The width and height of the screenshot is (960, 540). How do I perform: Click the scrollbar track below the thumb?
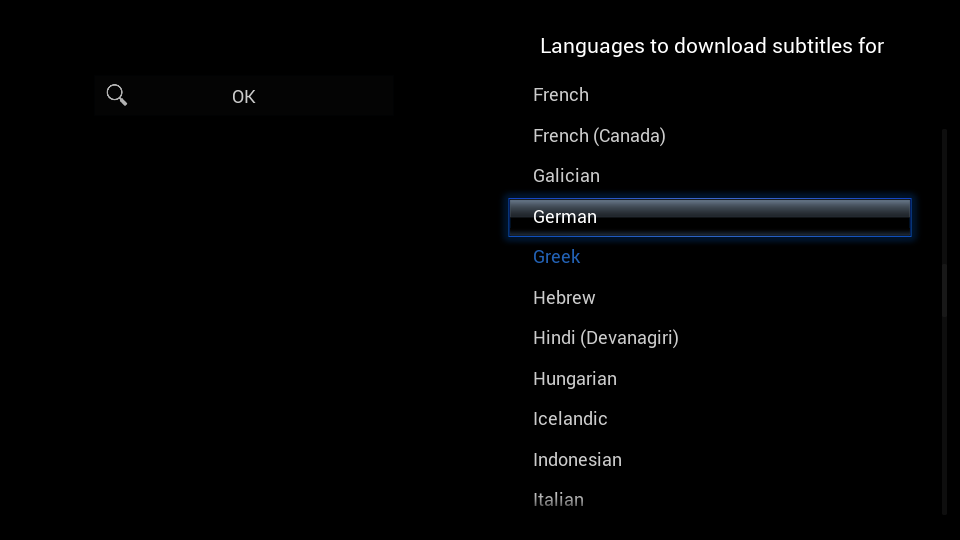click(x=944, y=416)
